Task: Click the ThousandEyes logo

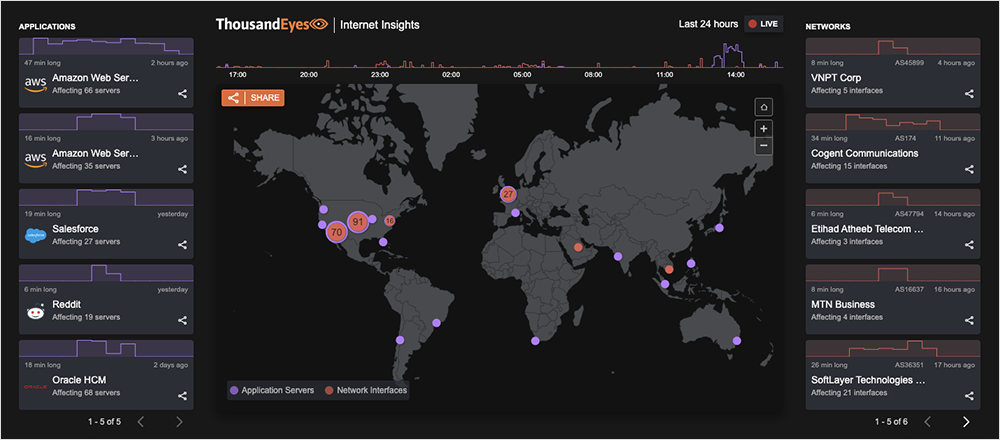Action: click(272, 24)
